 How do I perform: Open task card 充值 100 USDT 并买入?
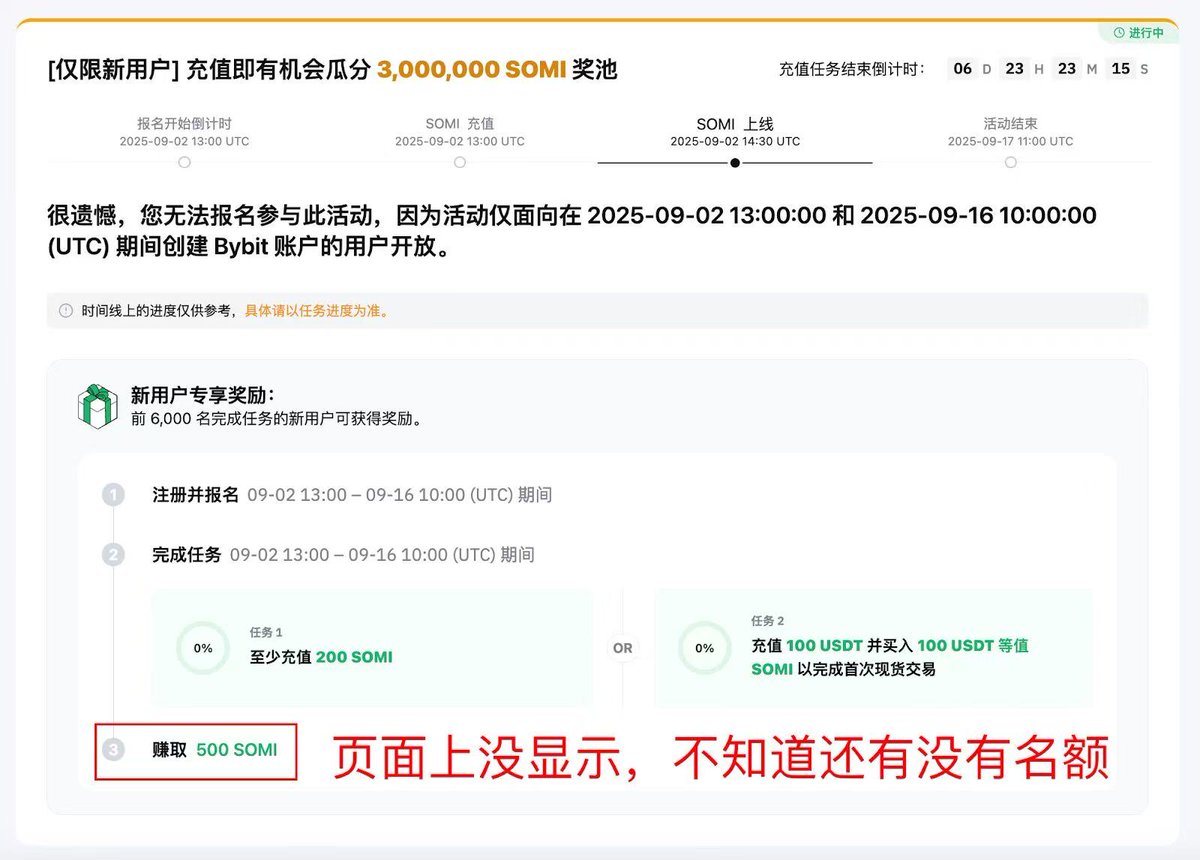tap(873, 648)
